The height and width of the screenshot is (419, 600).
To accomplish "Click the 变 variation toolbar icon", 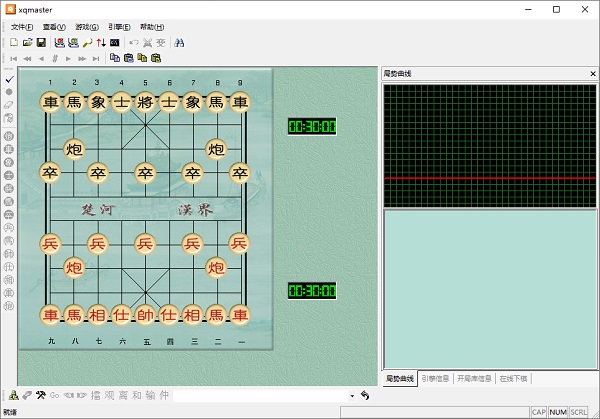I will point(161,42).
